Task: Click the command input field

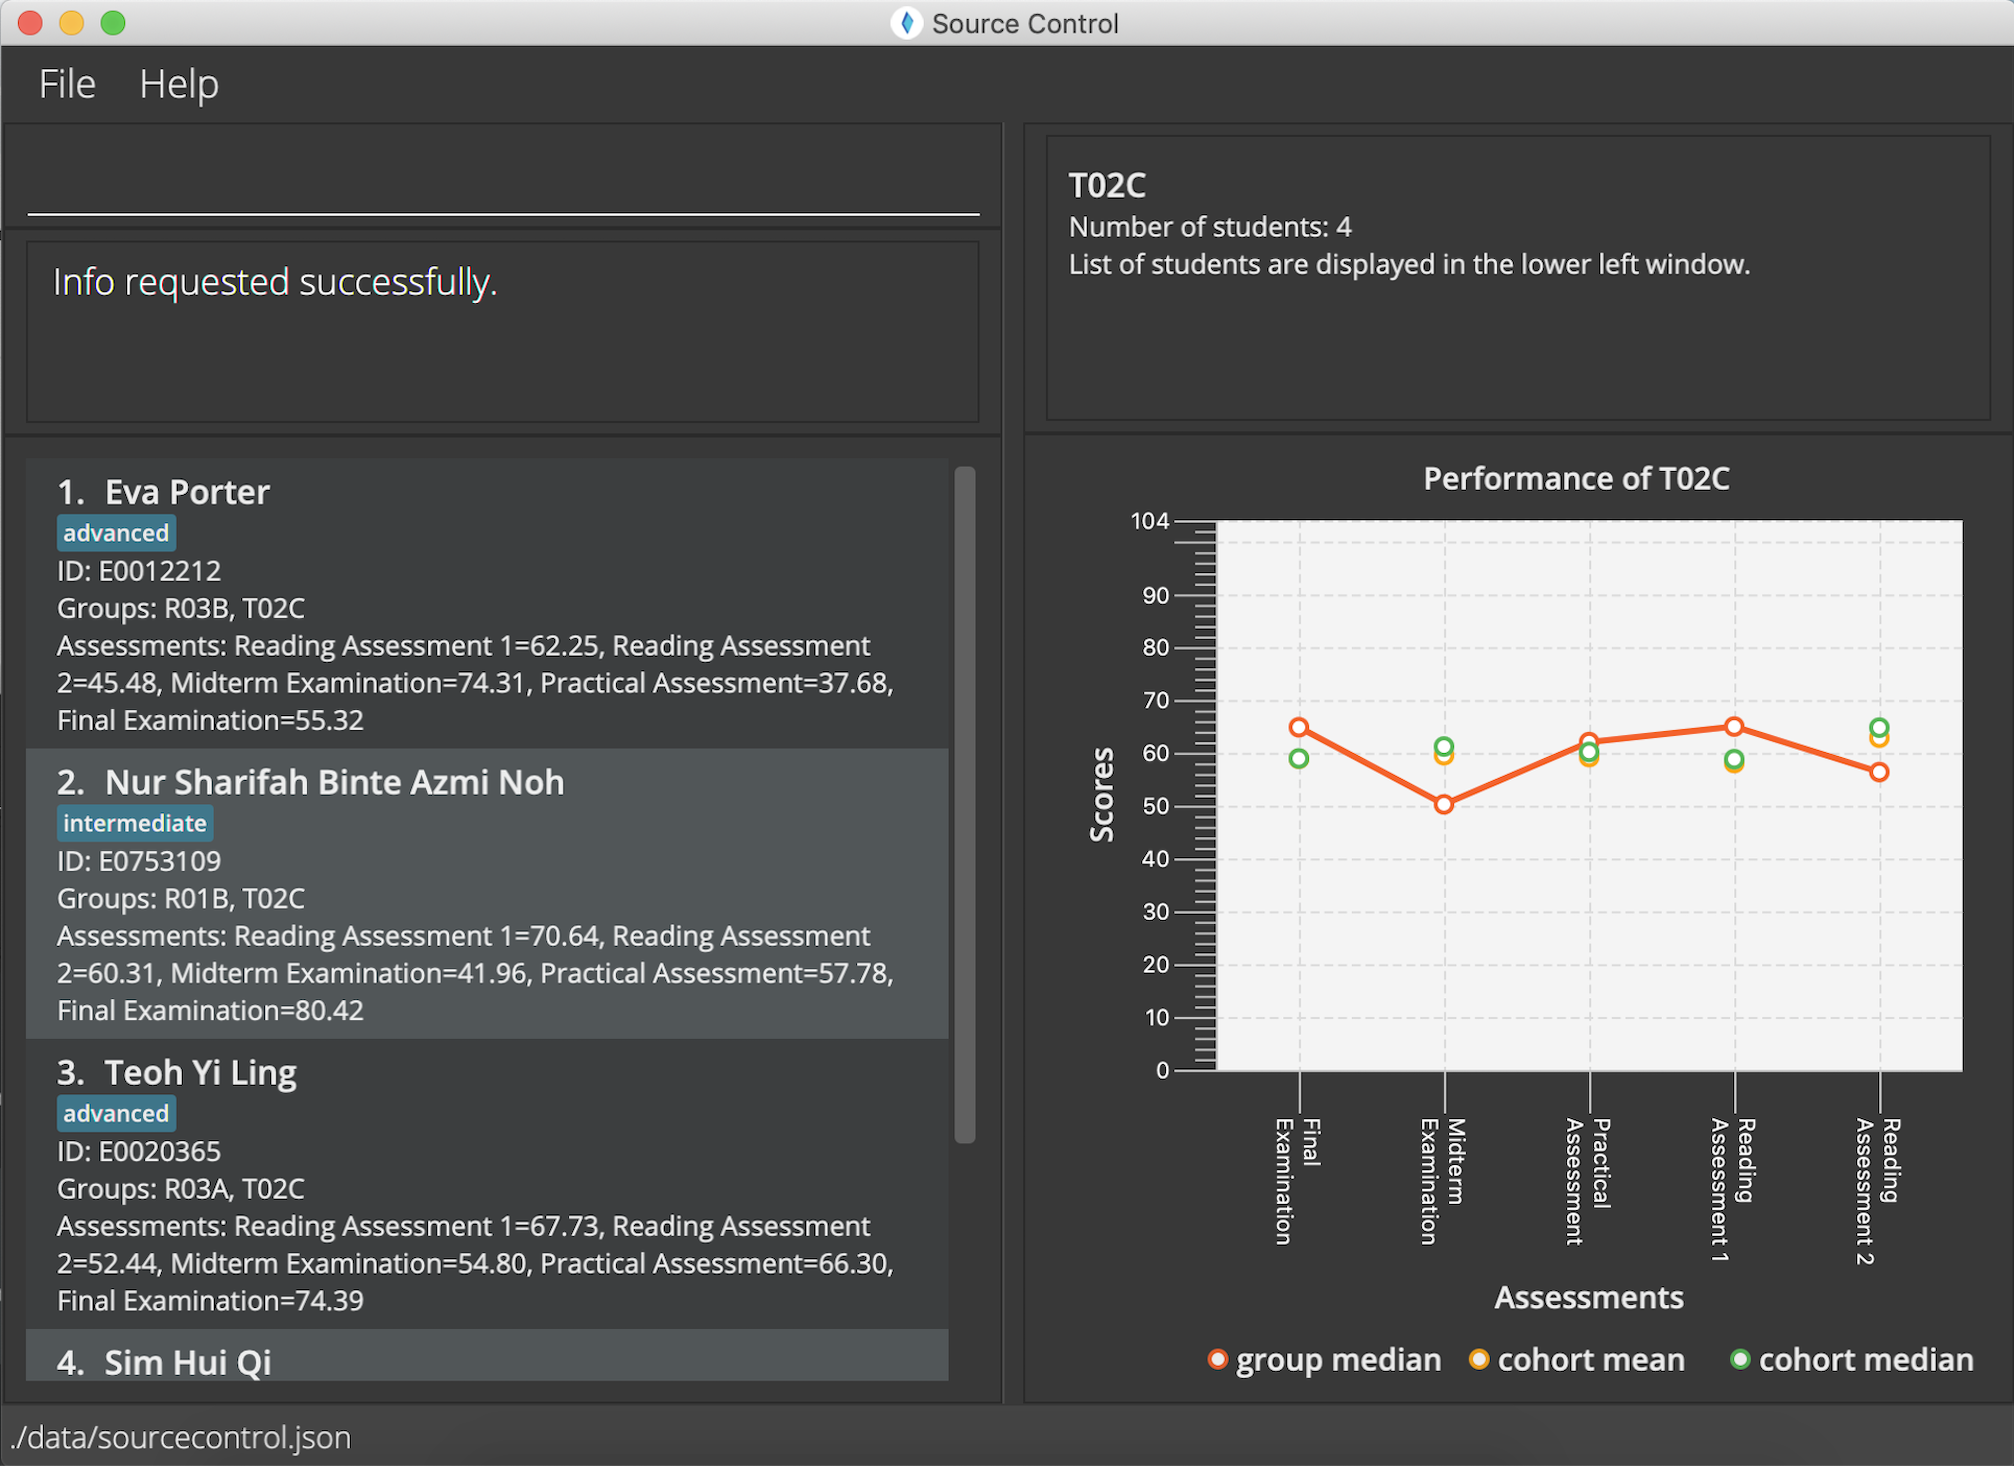Action: pyautogui.click(x=502, y=185)
